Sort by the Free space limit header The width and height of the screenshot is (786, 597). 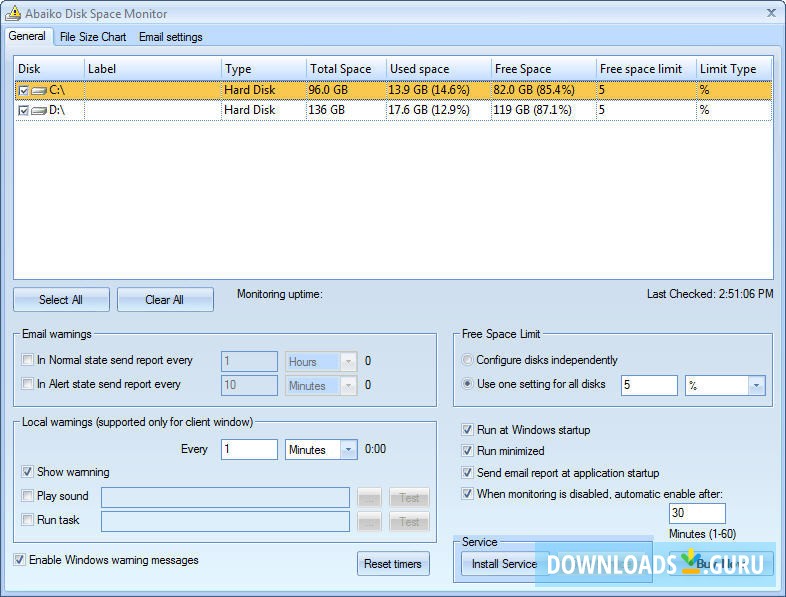[646, 69]
